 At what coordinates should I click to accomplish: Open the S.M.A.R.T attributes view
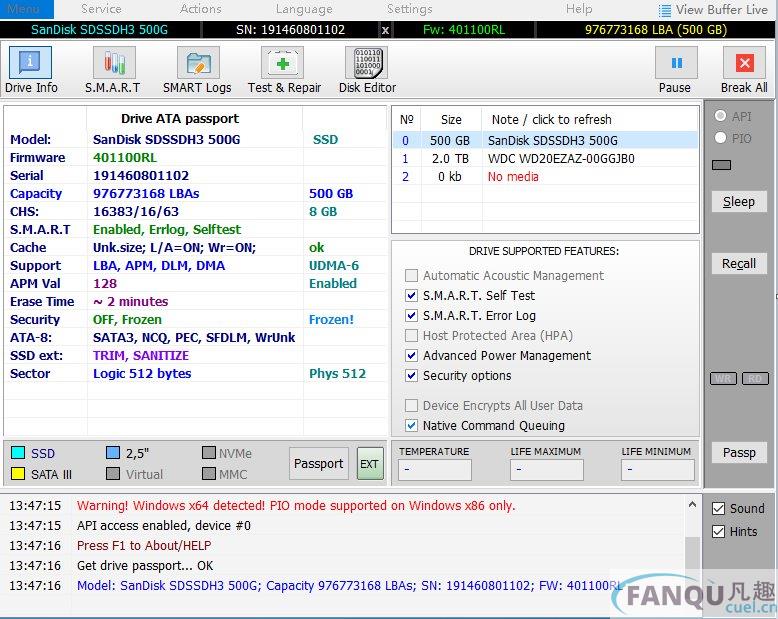coord(114,62)
